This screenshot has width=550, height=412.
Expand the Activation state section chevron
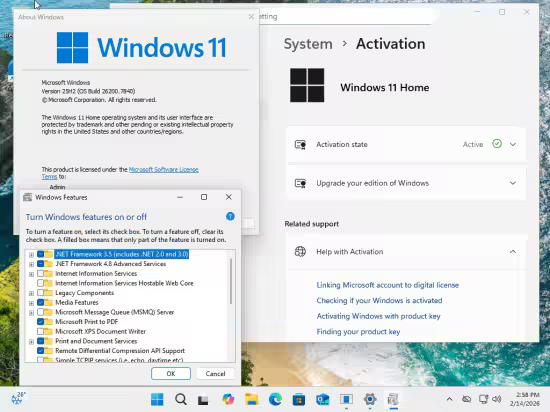513,144
